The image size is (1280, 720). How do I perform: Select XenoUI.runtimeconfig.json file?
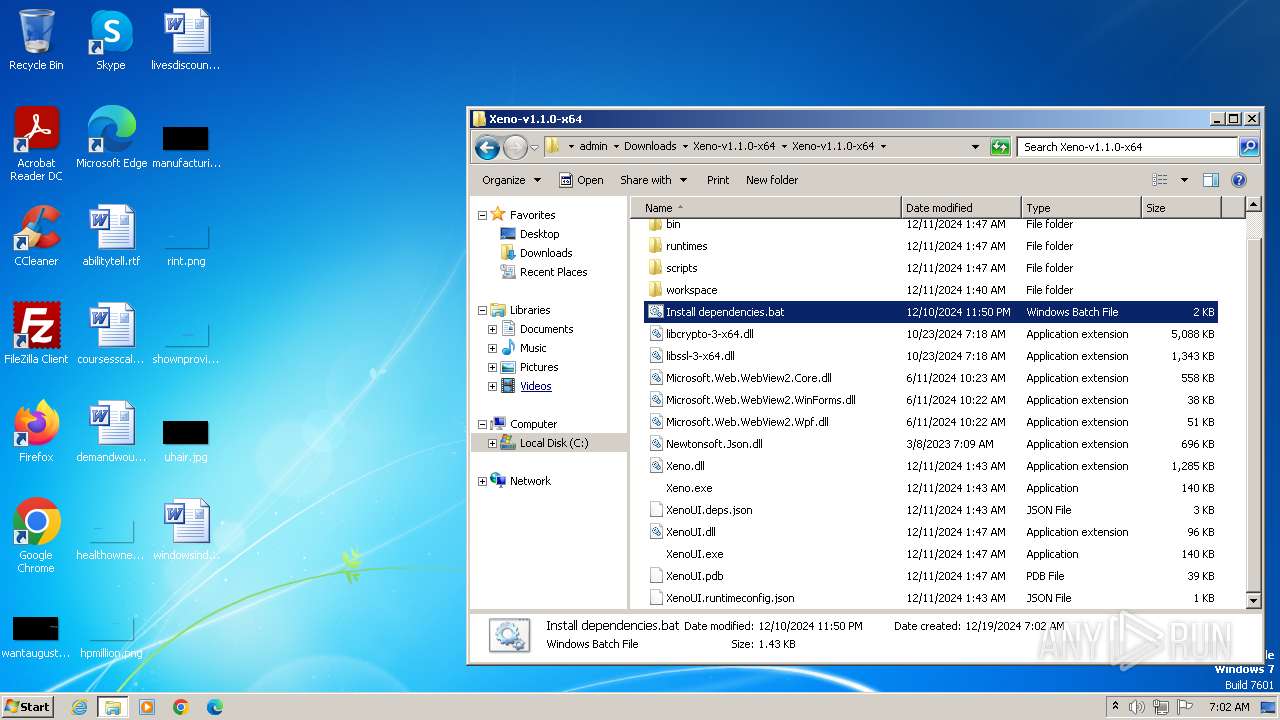(x=730, y=598)
